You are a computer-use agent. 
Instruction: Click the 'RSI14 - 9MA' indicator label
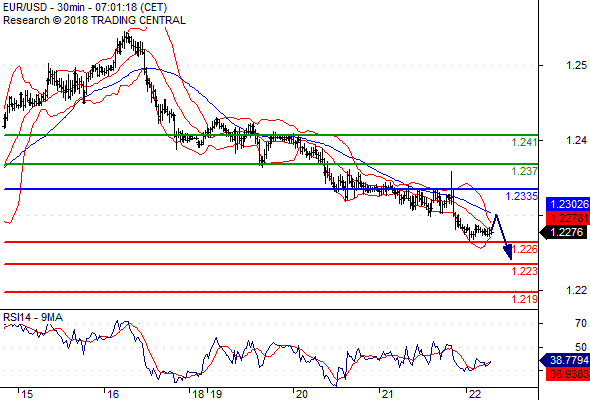point(33,318)
